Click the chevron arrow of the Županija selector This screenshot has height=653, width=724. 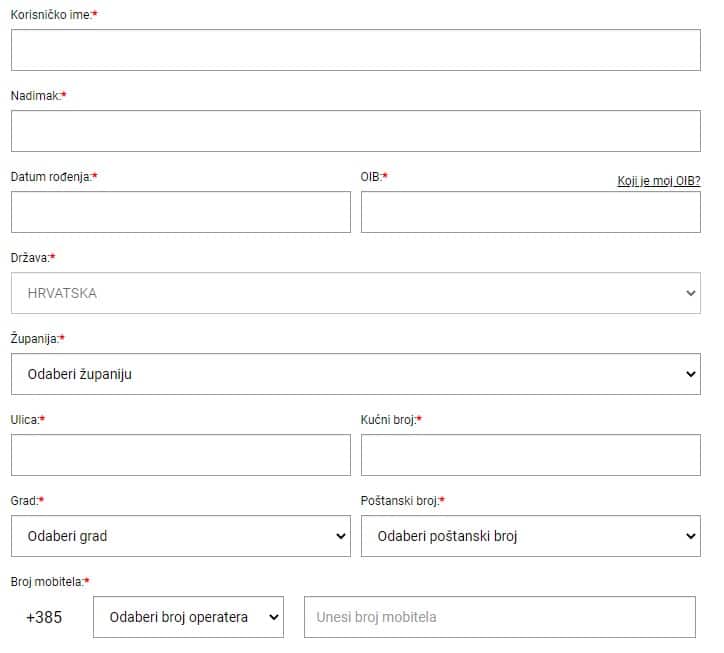tap(691, 374)
